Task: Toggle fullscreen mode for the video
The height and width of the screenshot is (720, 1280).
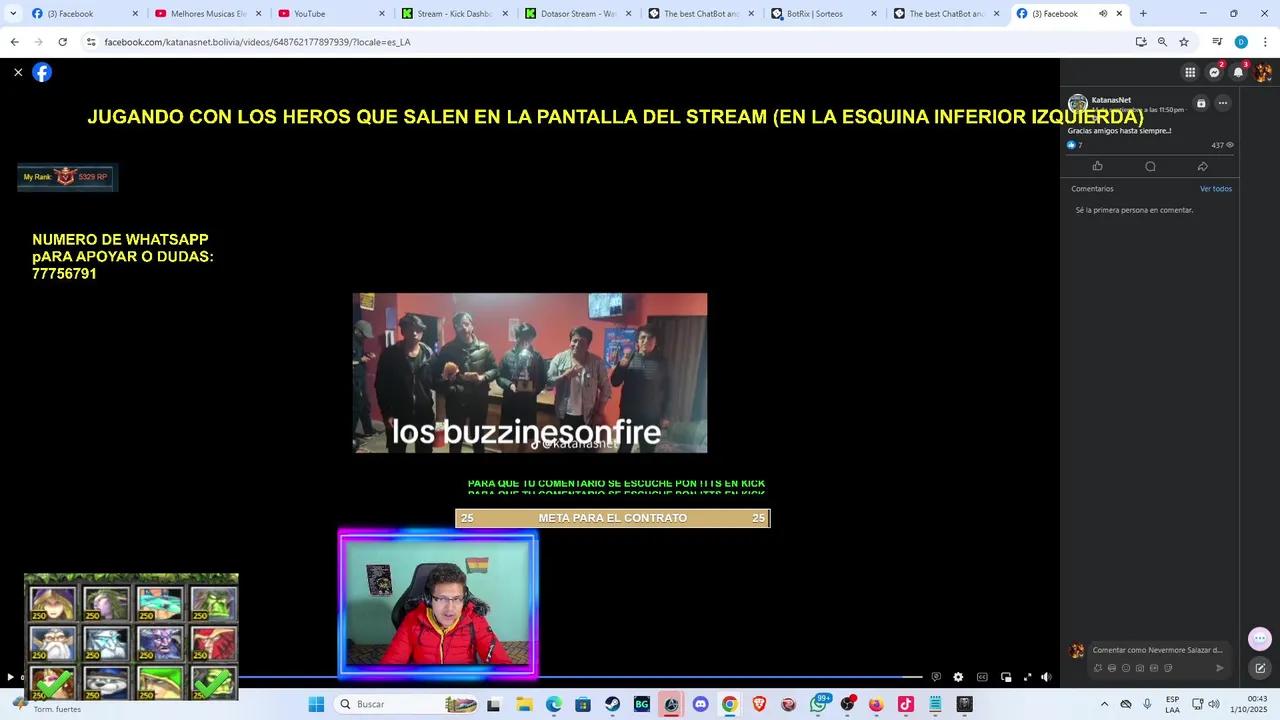Action: pyautogui.click(x=1027, y=677)
